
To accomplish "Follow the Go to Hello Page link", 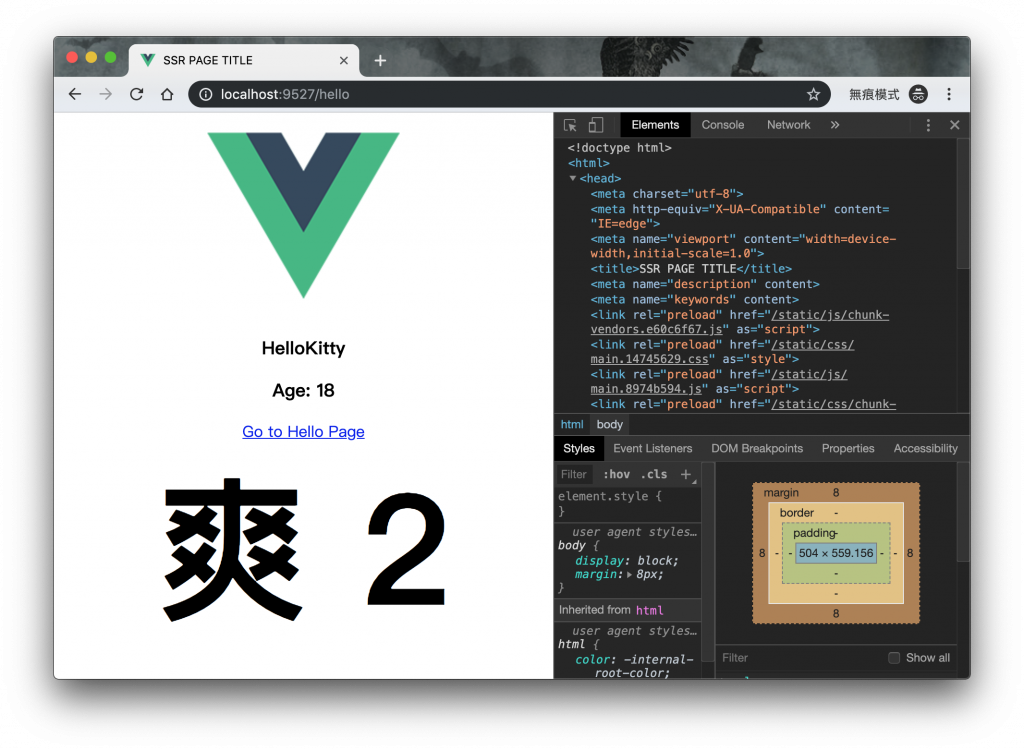I will [x=303, y=432].
